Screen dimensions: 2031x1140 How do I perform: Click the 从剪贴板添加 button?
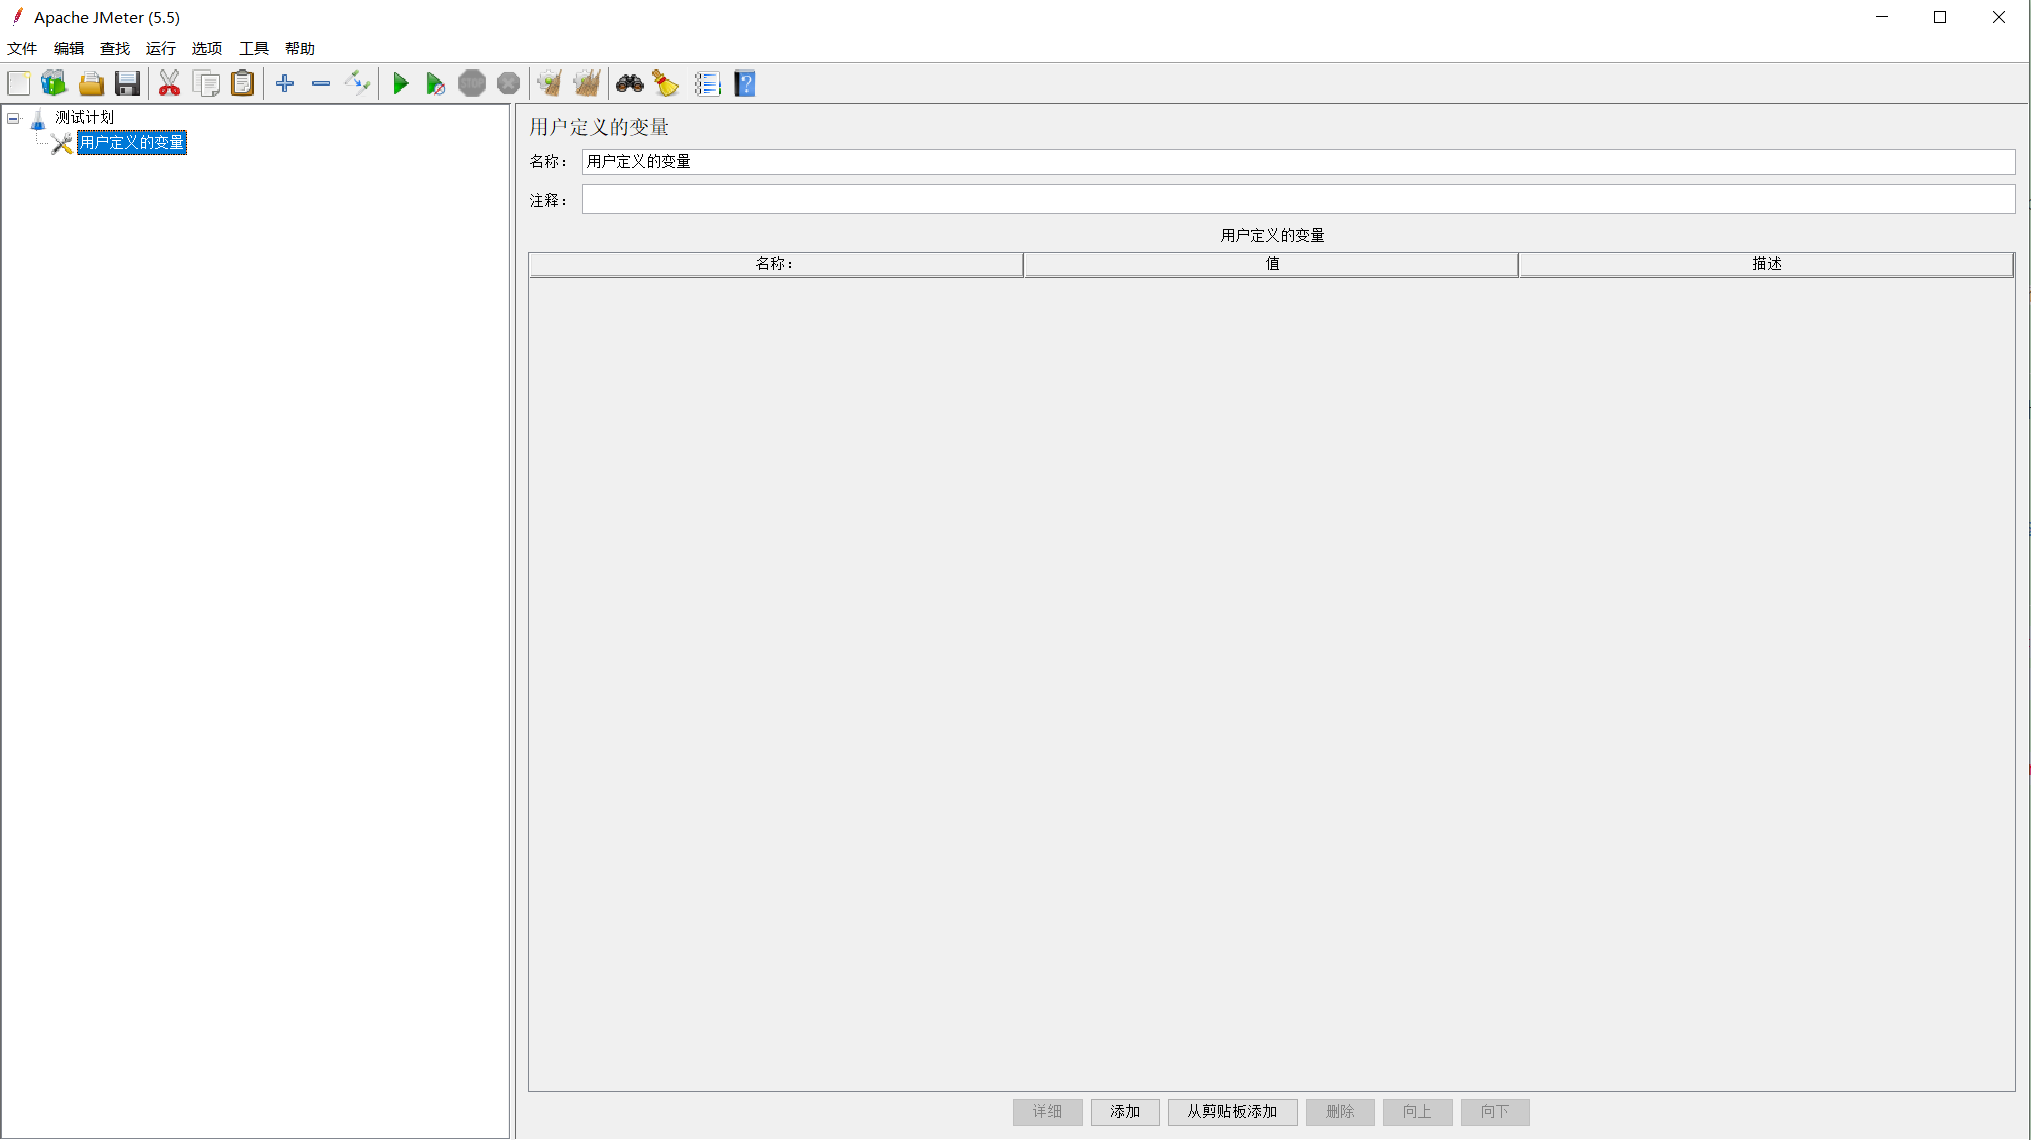coord(1232,1112)
